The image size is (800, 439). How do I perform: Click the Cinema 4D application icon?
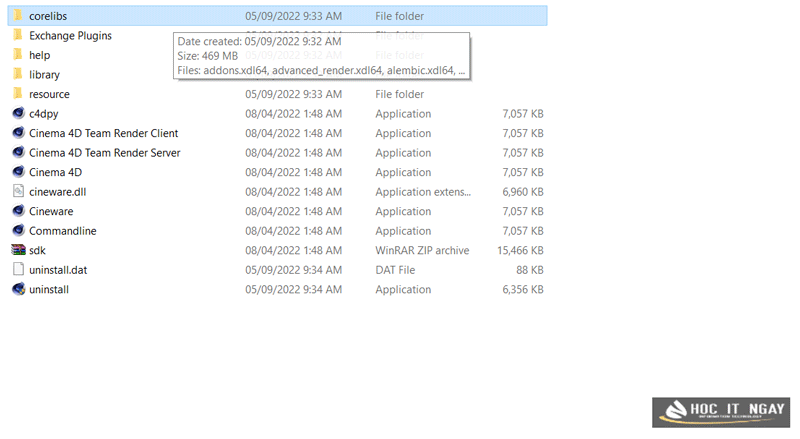[18, 172]
